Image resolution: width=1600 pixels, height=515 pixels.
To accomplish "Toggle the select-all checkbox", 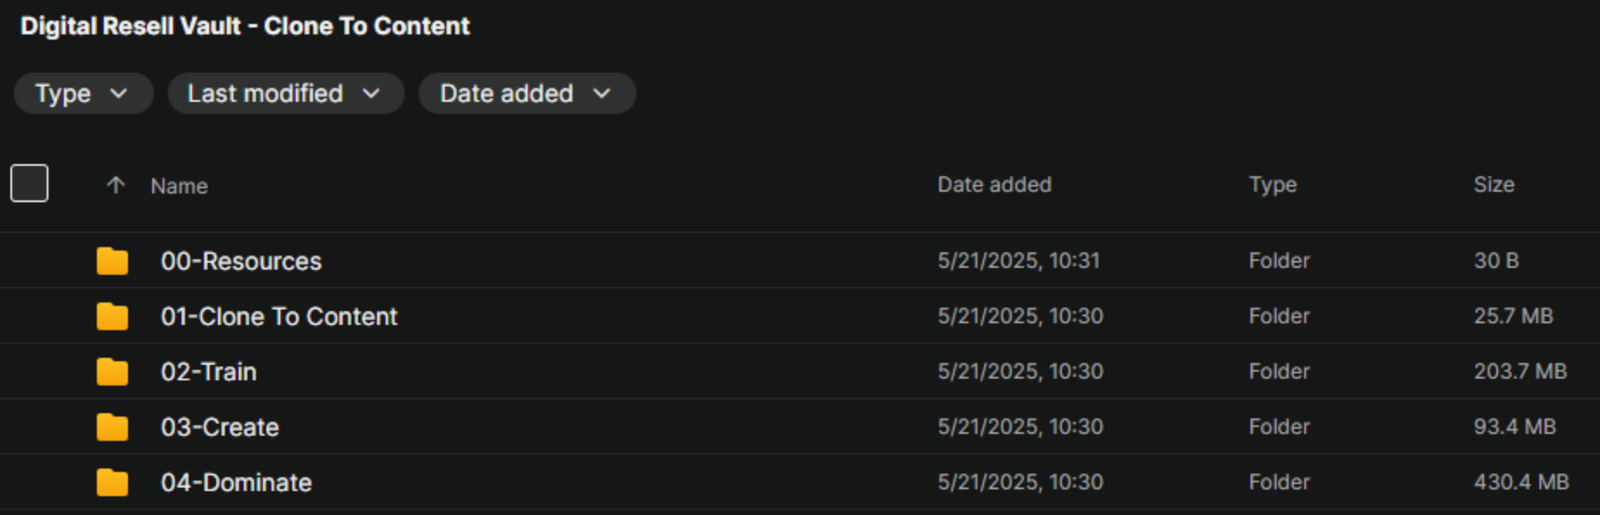I will pos(30,183).
